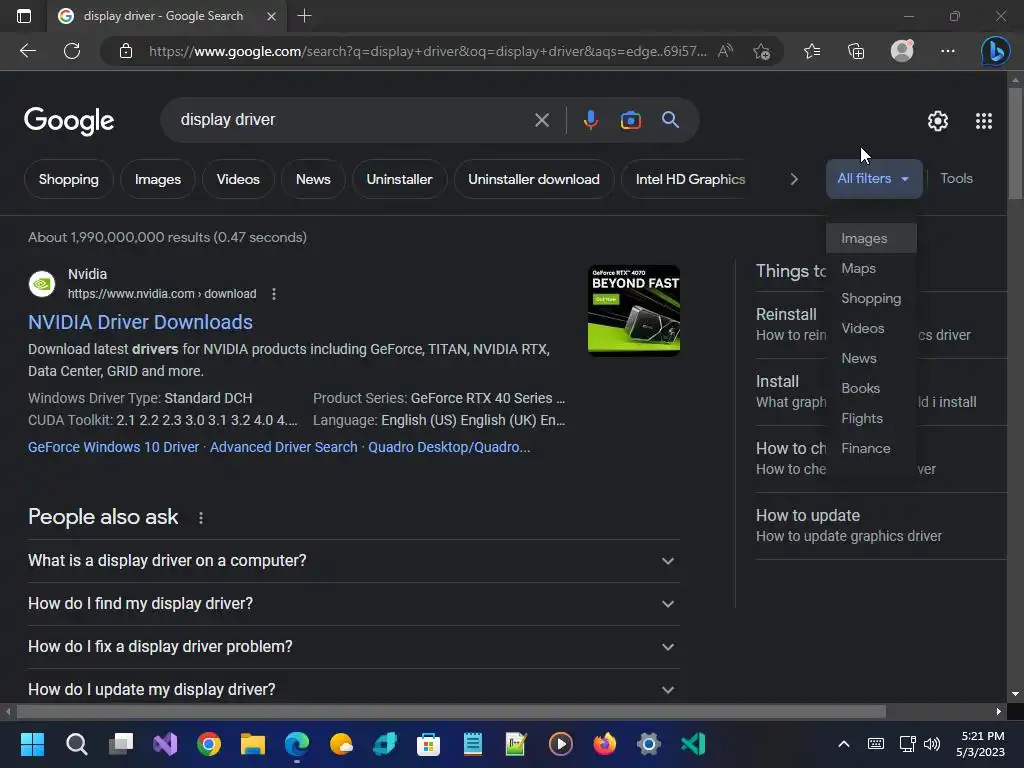The image size is (1024, 768).
Task: Open the Edge profile avatar
Action: [x=902, y=50]
